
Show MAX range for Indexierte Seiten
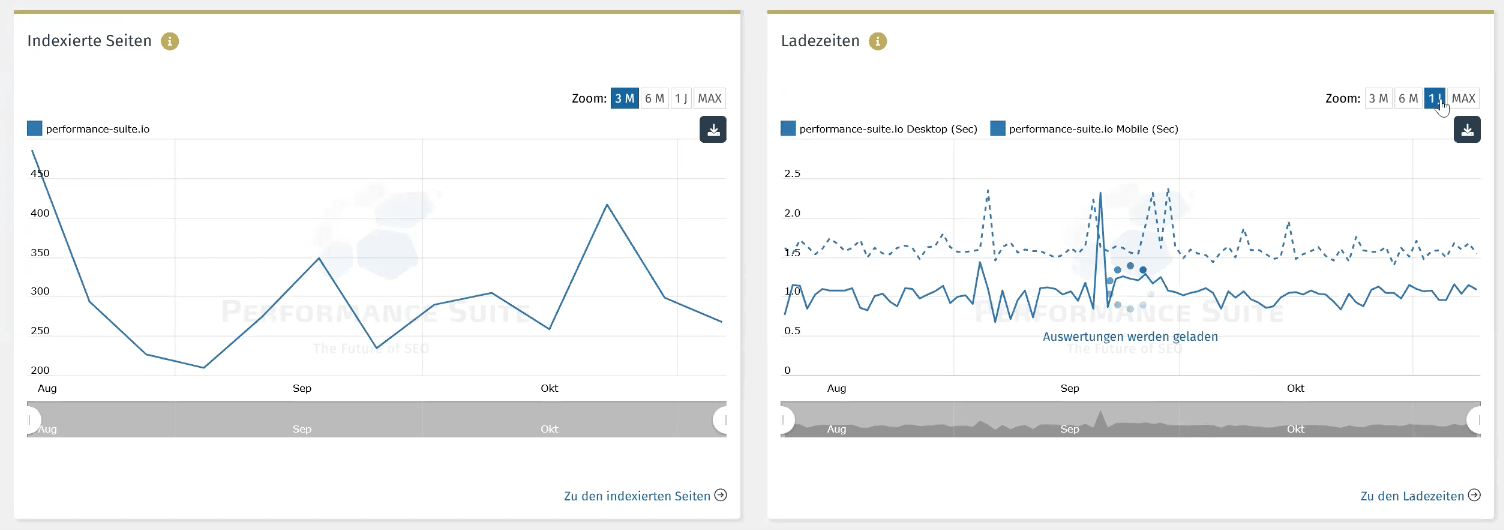click(x=710, y=98)
